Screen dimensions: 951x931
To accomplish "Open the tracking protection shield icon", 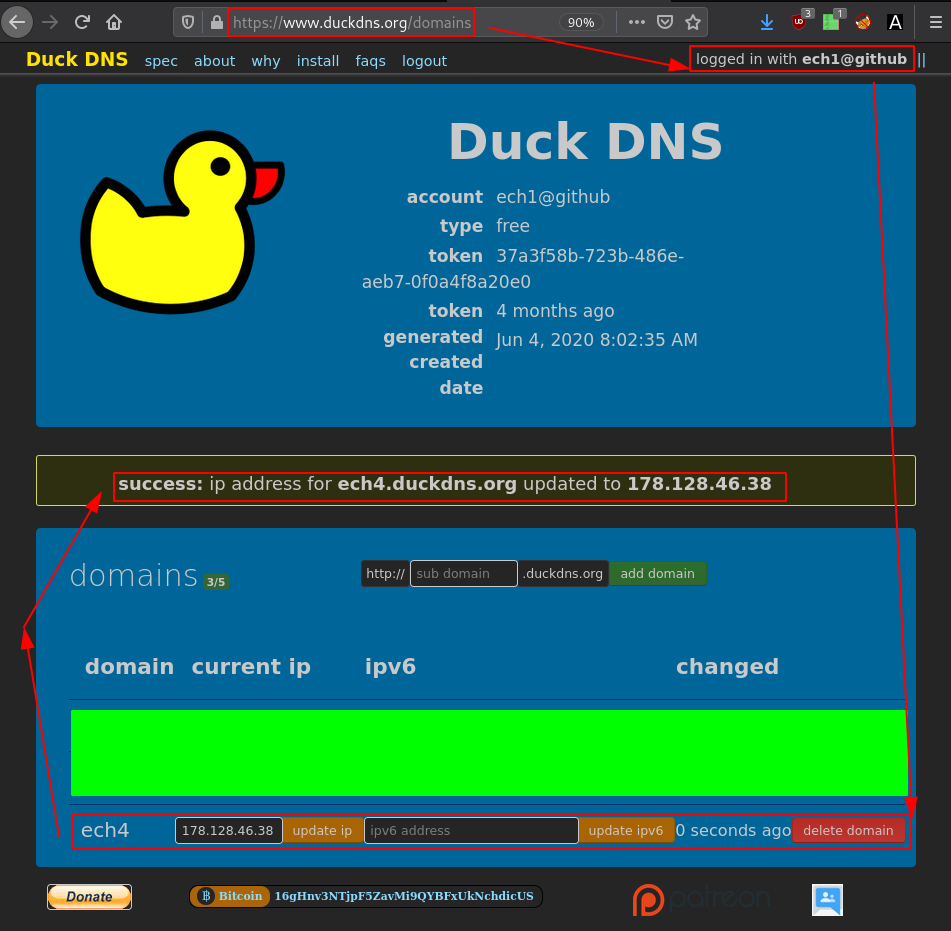I will click(188, 22).
